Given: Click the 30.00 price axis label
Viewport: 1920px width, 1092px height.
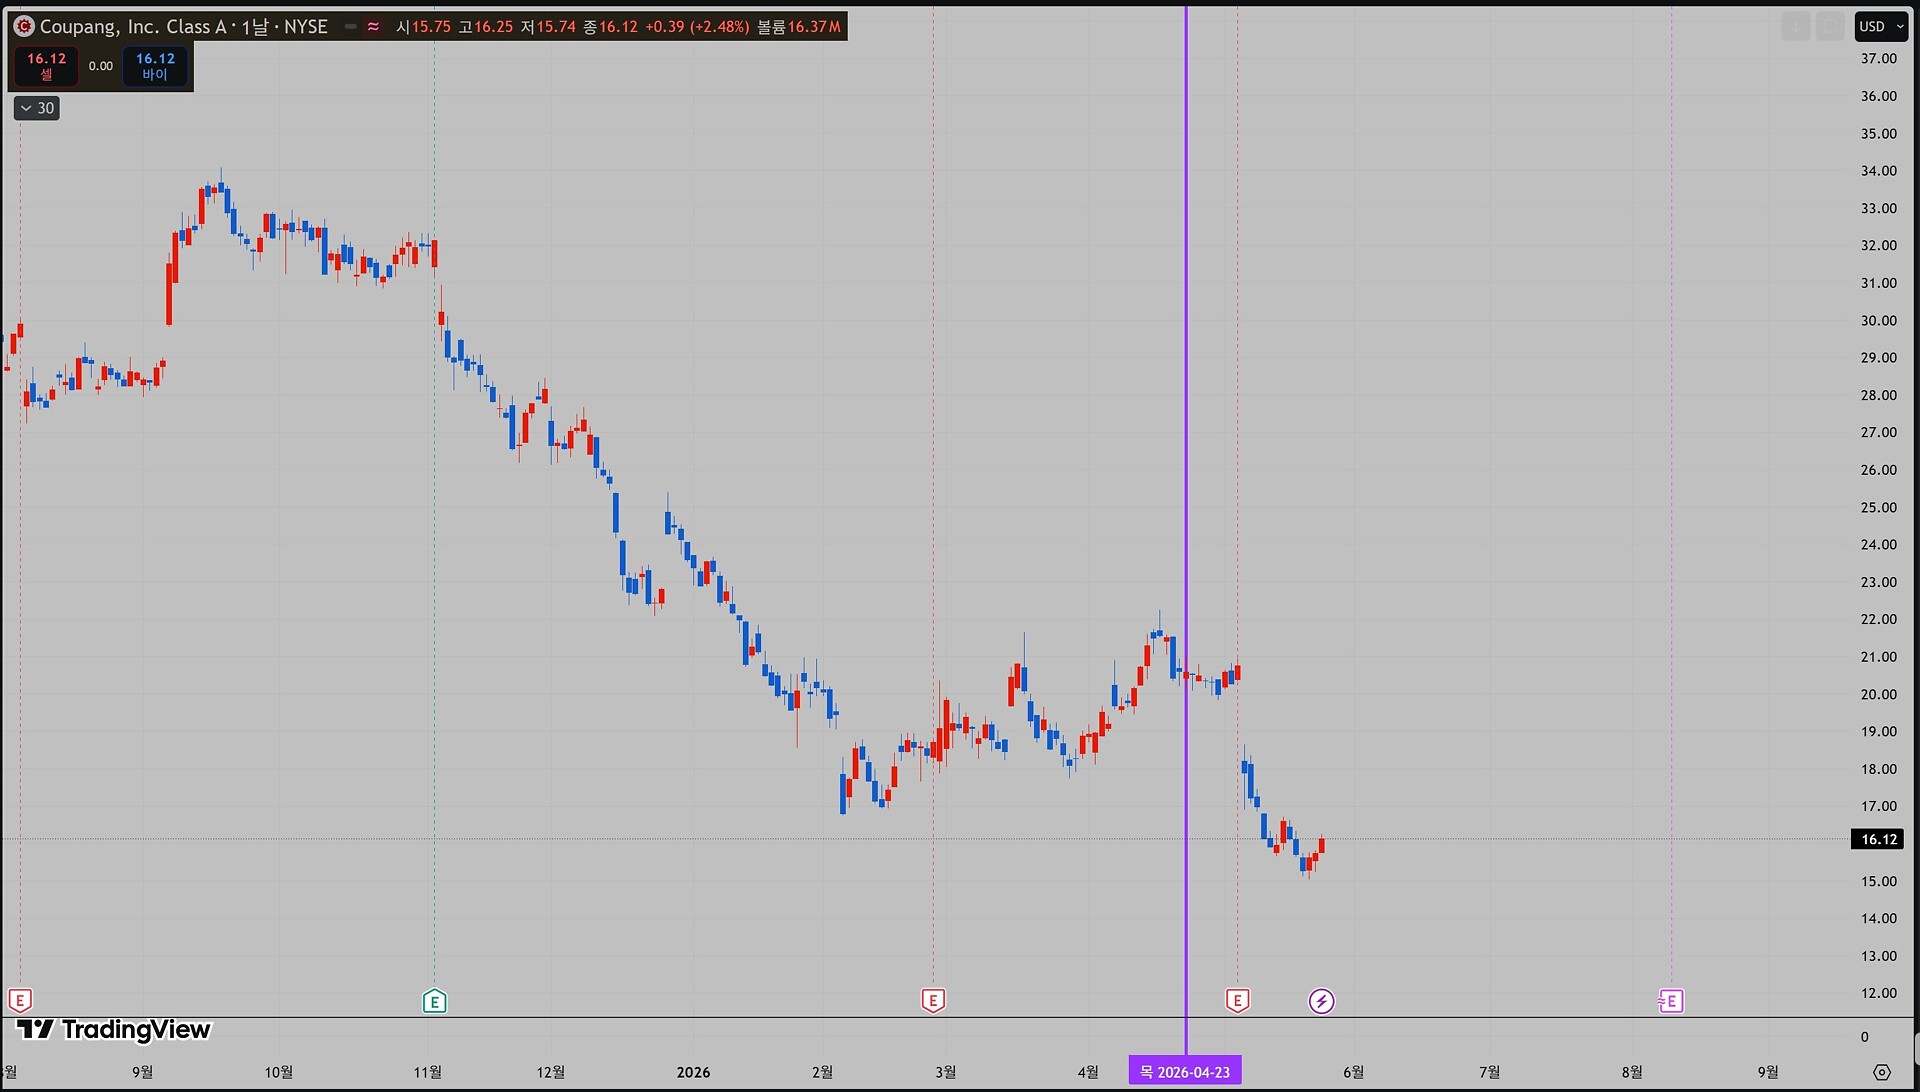Looking at the screenshot, I should pos(1878,321).
